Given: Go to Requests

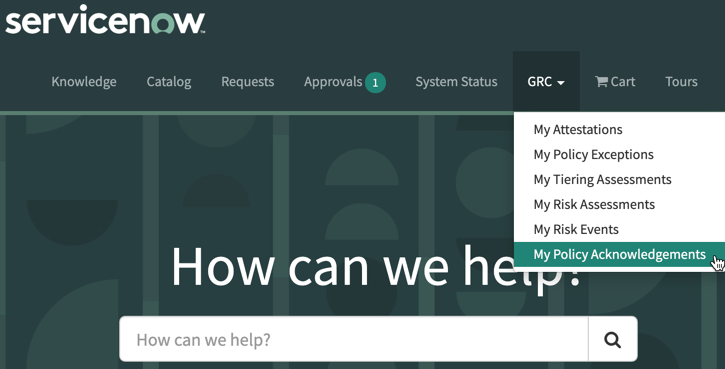Looking at the screenshot, I should tap(247, 82).
